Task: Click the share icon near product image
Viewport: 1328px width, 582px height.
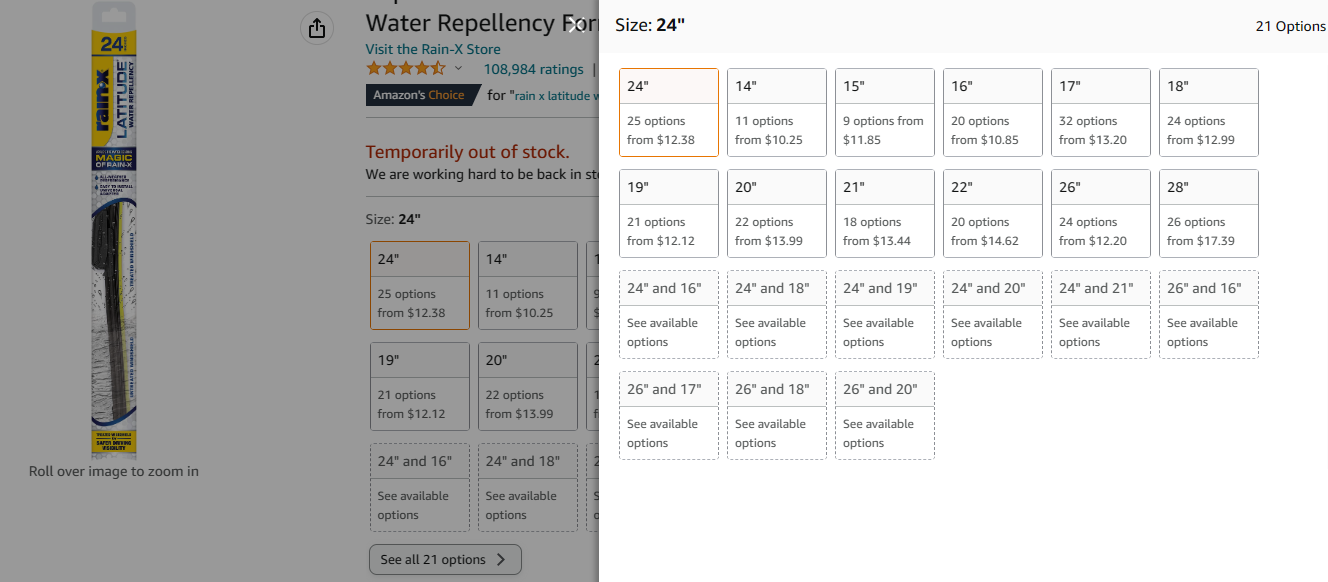Action: [x=317, y=28]
